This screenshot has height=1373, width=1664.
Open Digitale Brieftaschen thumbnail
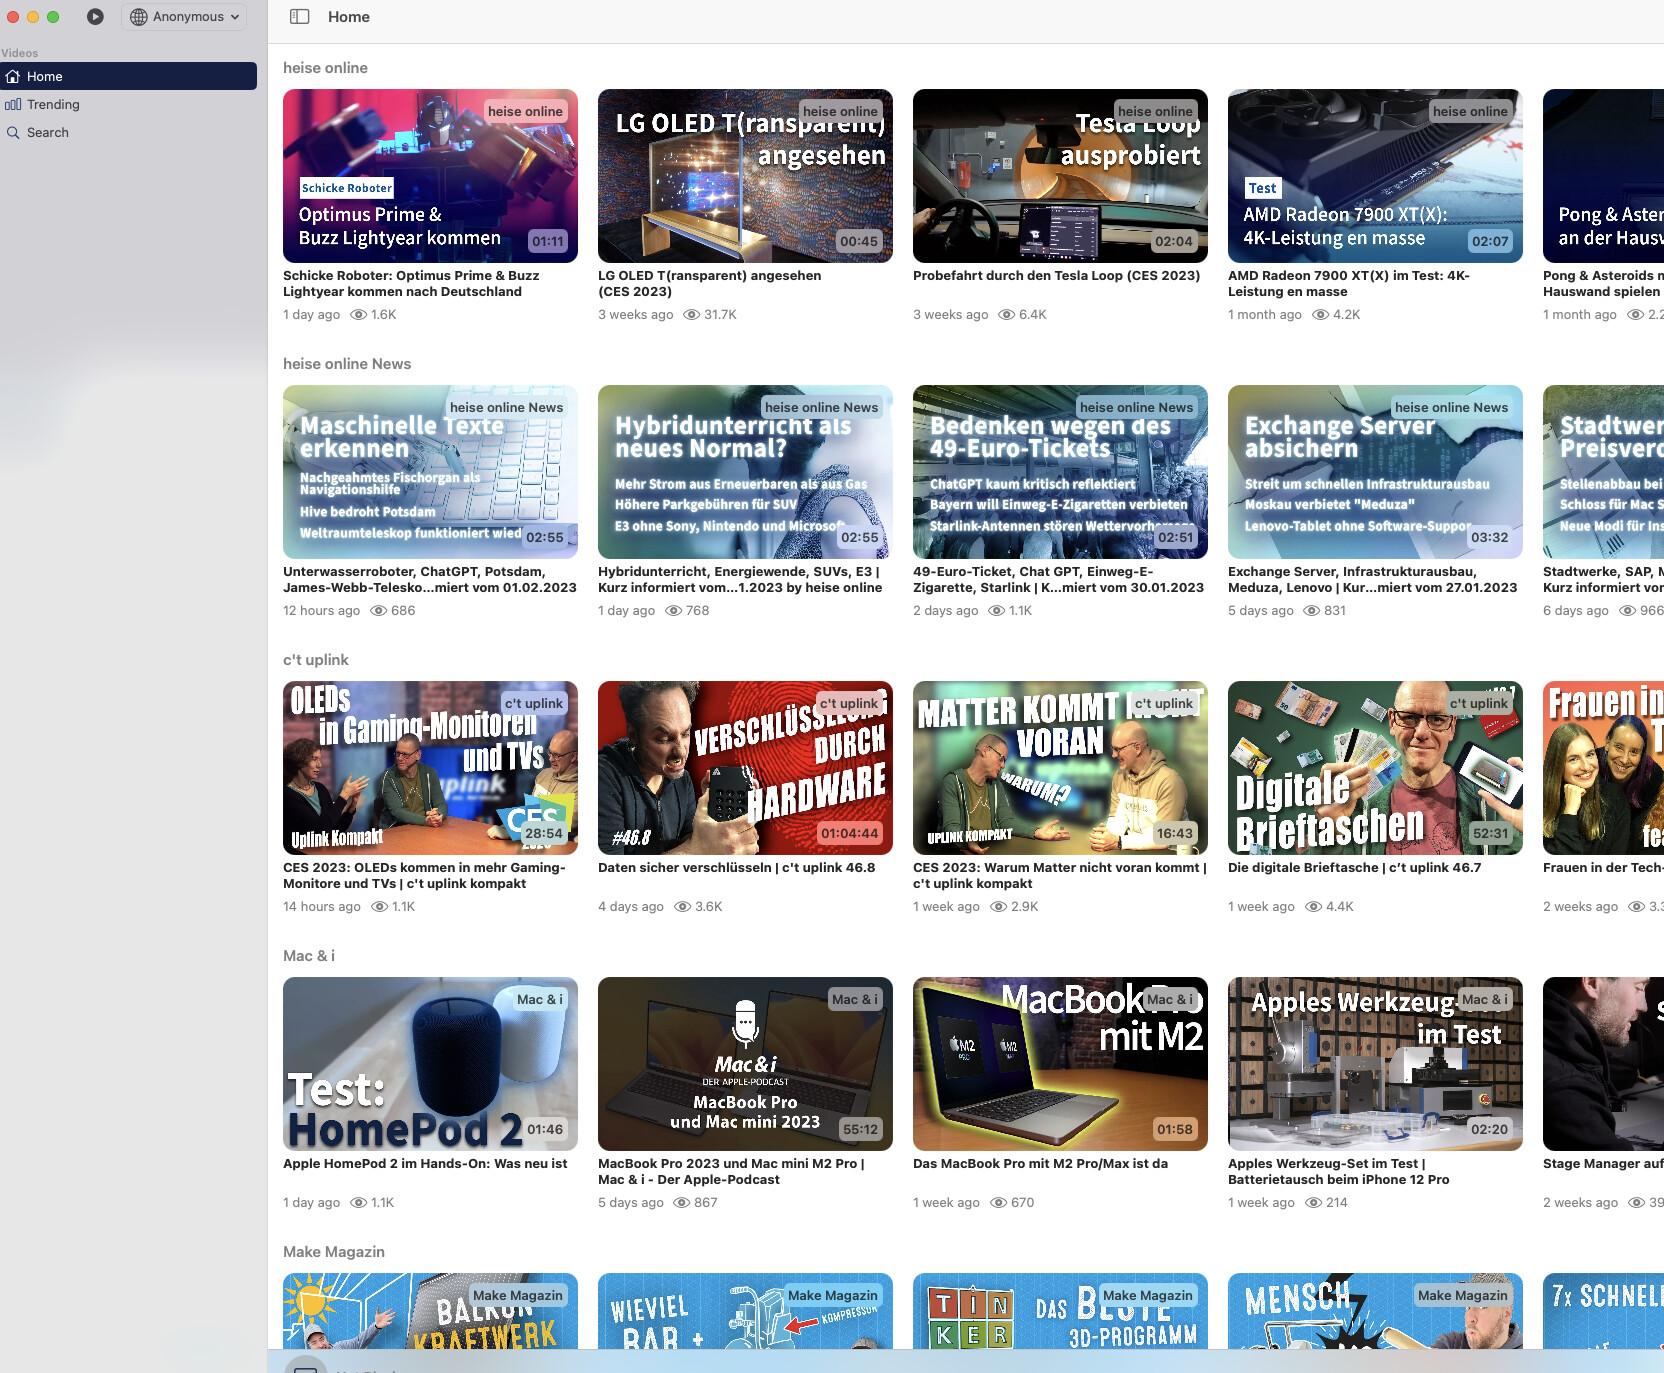coord(1375,768)
